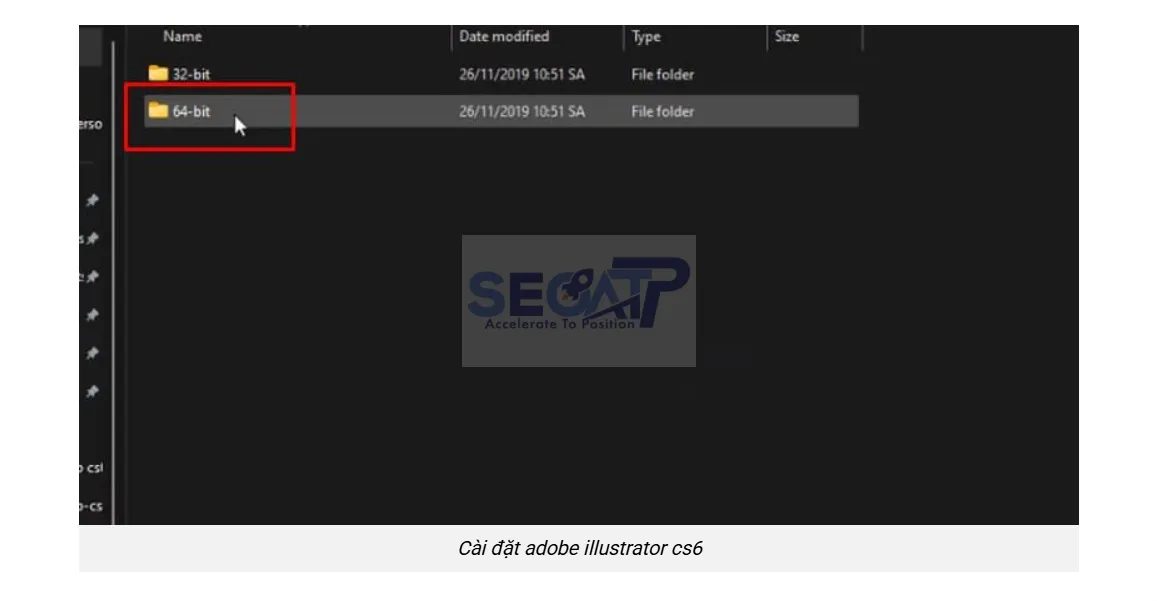
Task: Select the 32-bit folder name
Action: click(191, 74)
